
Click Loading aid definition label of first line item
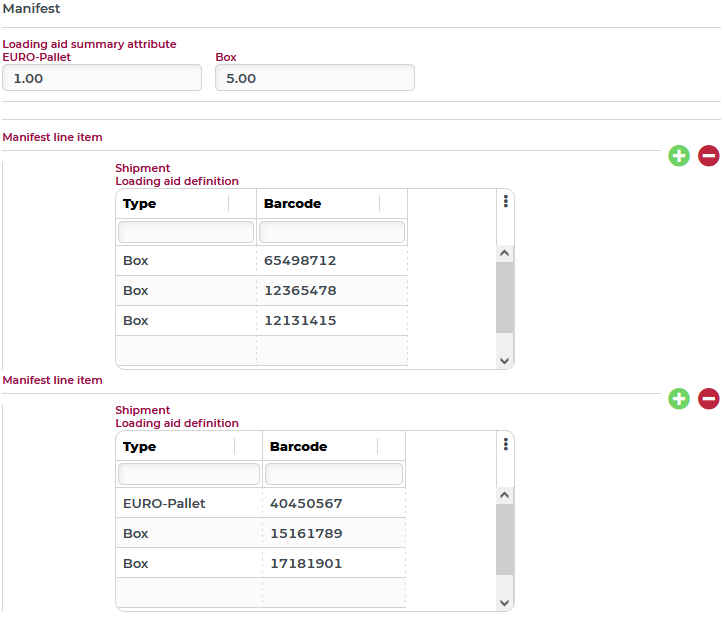click(177, 181)
